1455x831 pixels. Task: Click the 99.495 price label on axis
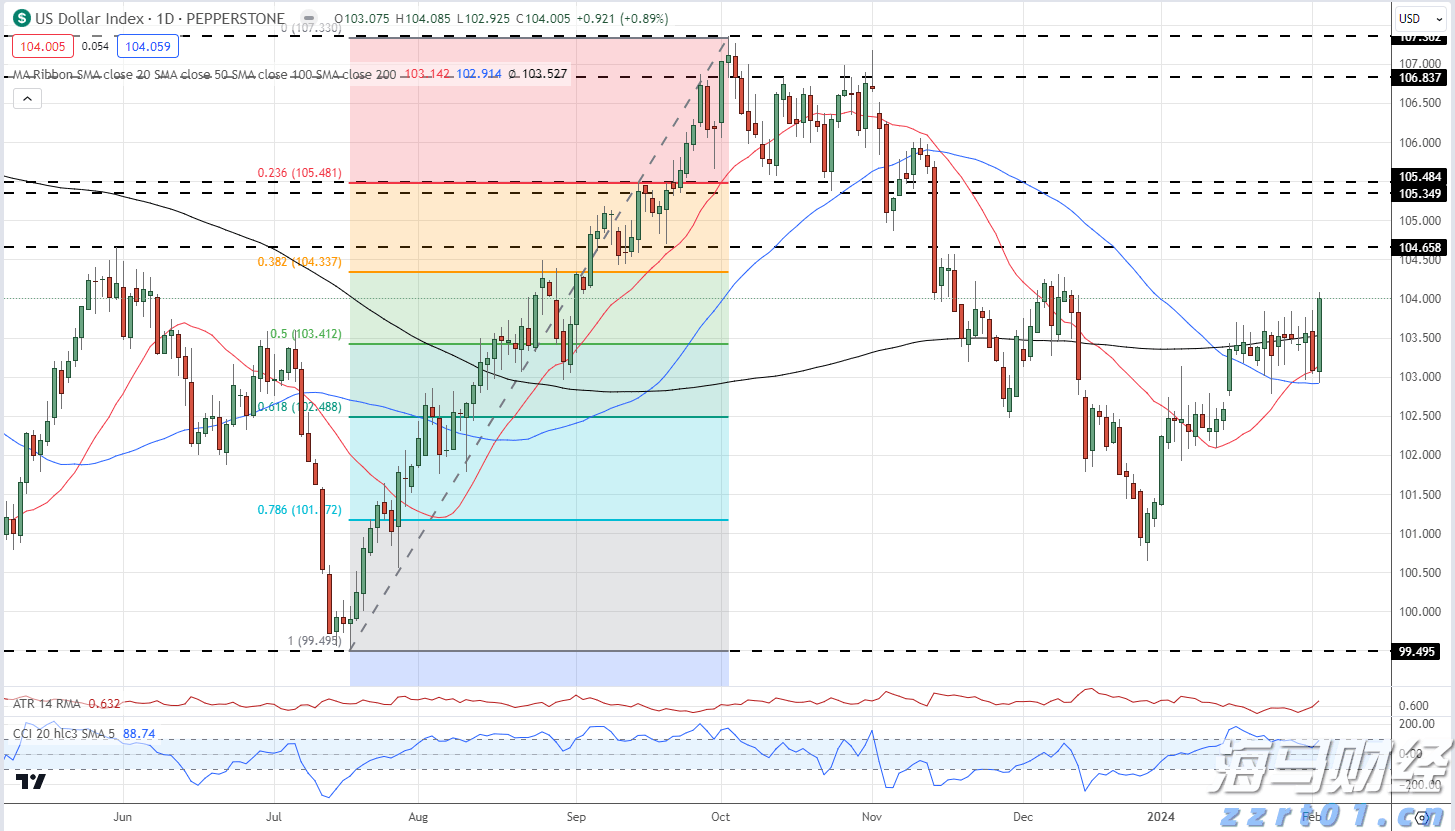pyautogui.click(x=1416, y=652)
